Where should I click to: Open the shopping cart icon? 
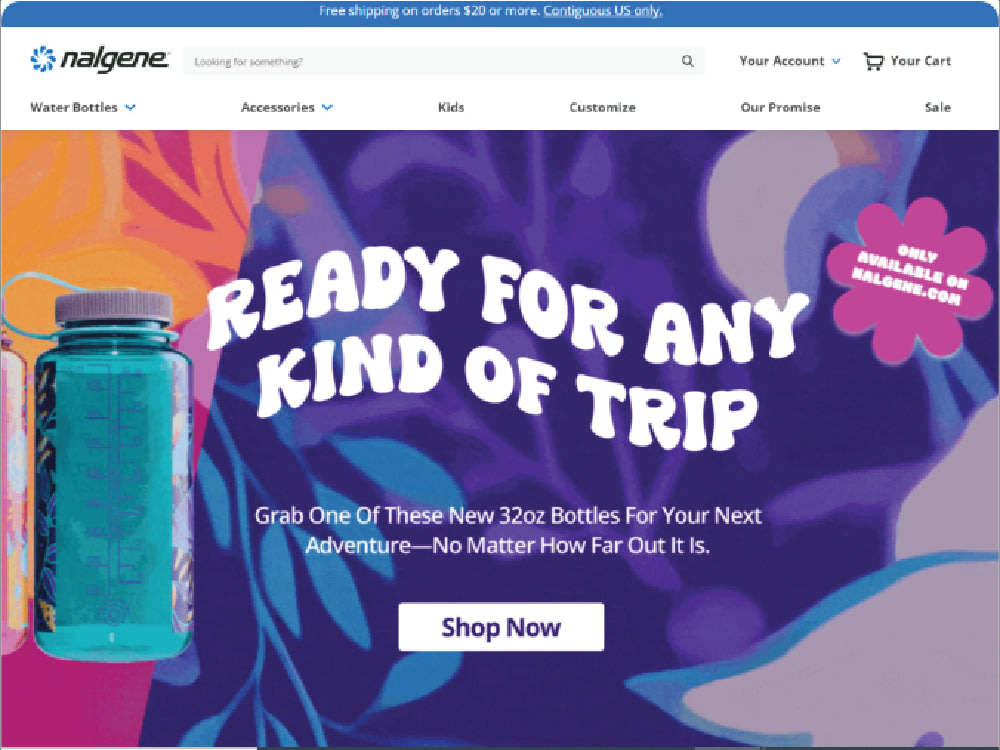coord(873,61)
